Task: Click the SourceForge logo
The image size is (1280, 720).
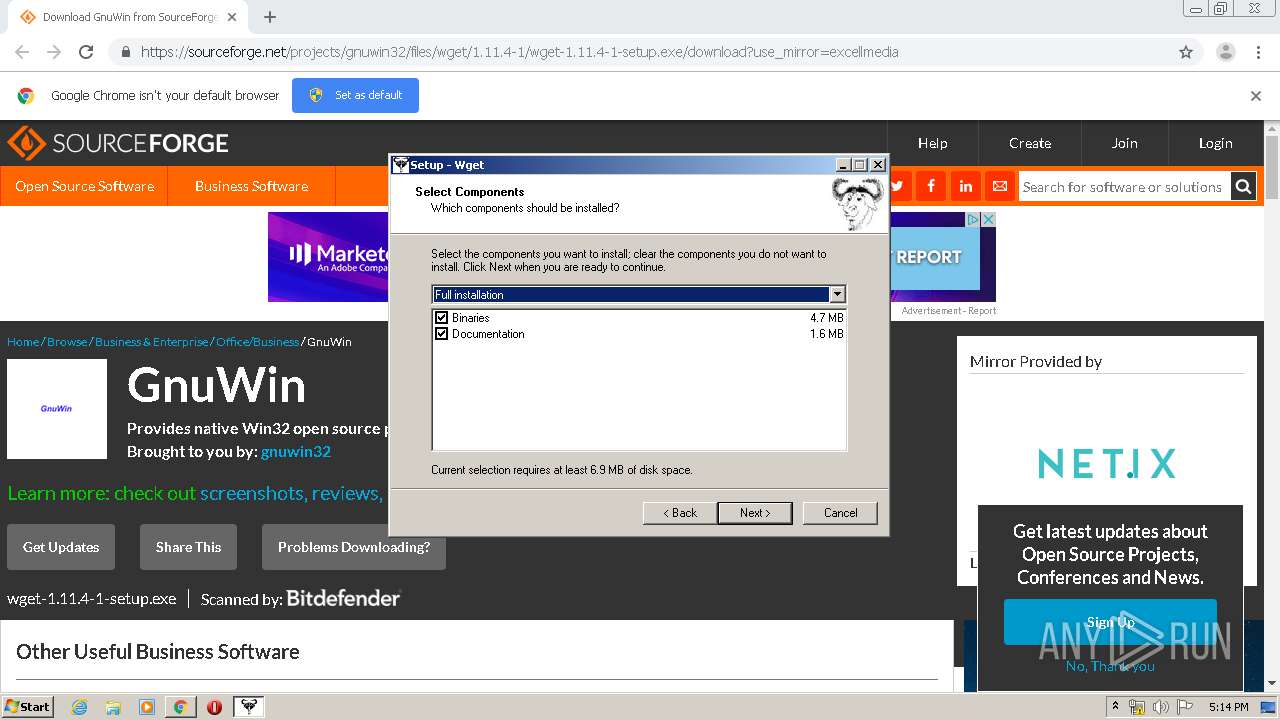Action: tap(118, 143)
